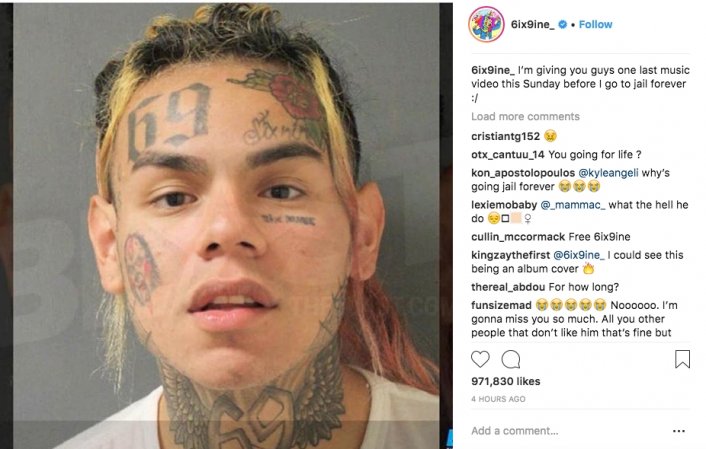Open the cristiantg152 commenter profile
The width and height of the screenshot is (706, 449).
505,136
